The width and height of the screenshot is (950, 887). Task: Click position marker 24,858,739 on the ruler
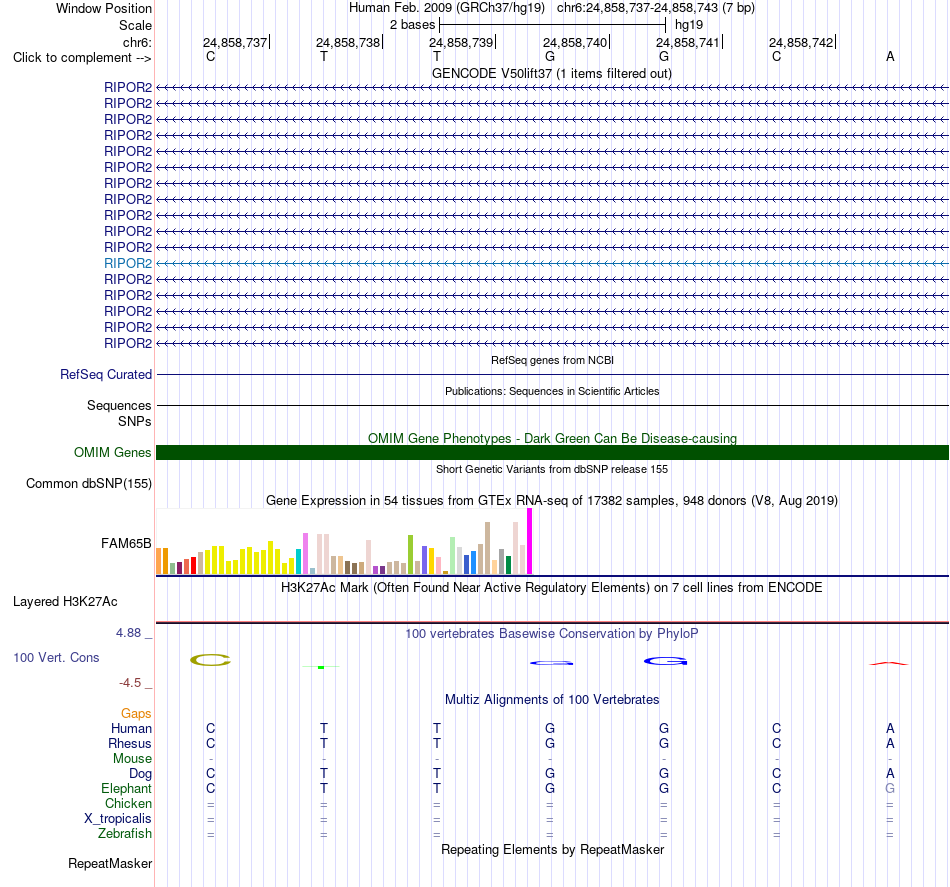click(463, 42)
